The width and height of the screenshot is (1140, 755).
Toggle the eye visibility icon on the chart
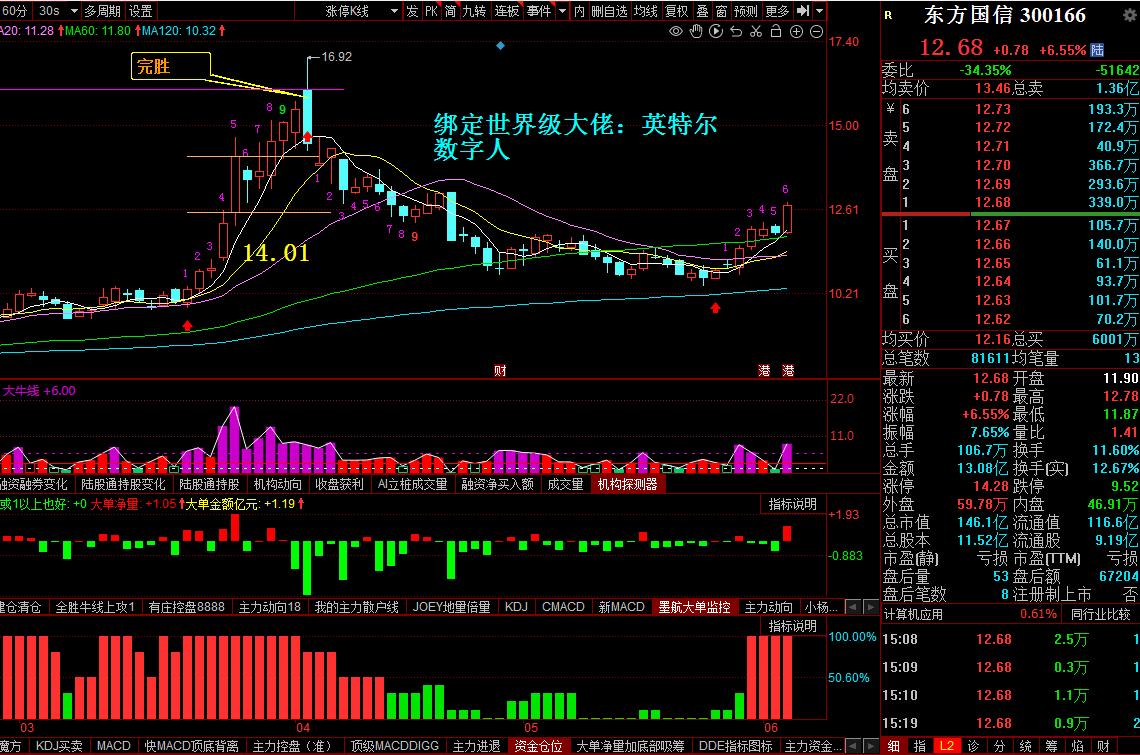point(676,31)
